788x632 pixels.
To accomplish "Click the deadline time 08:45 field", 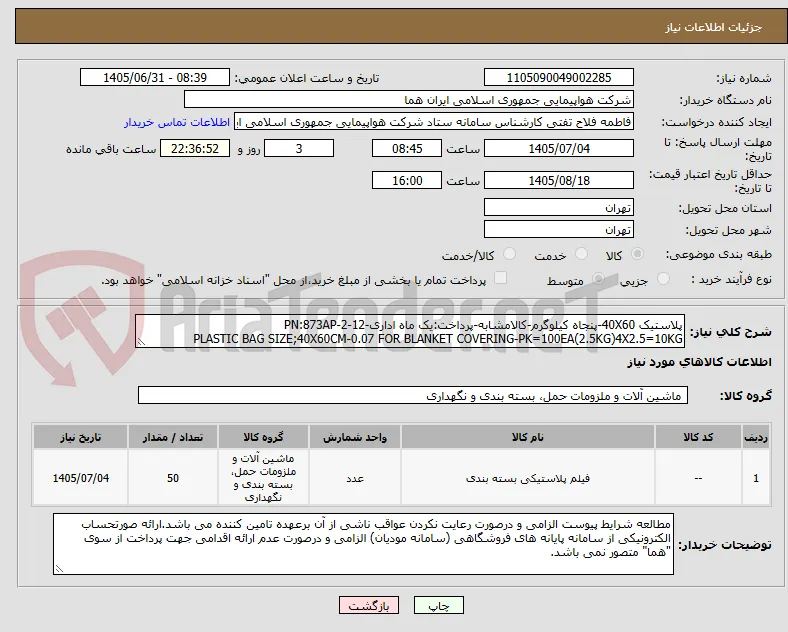I will click(x=407, y=149).
